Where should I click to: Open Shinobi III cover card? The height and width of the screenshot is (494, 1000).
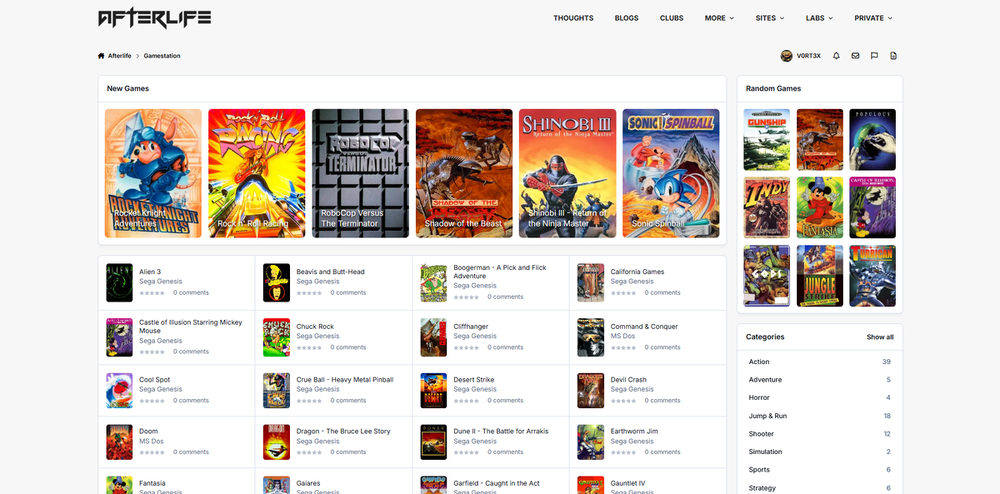pyautogui.click(x=568, y=173)
